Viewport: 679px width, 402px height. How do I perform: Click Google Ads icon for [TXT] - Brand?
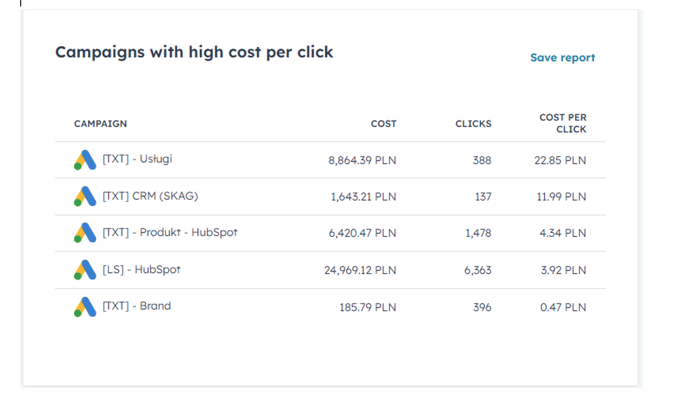(x=85, y=307)
